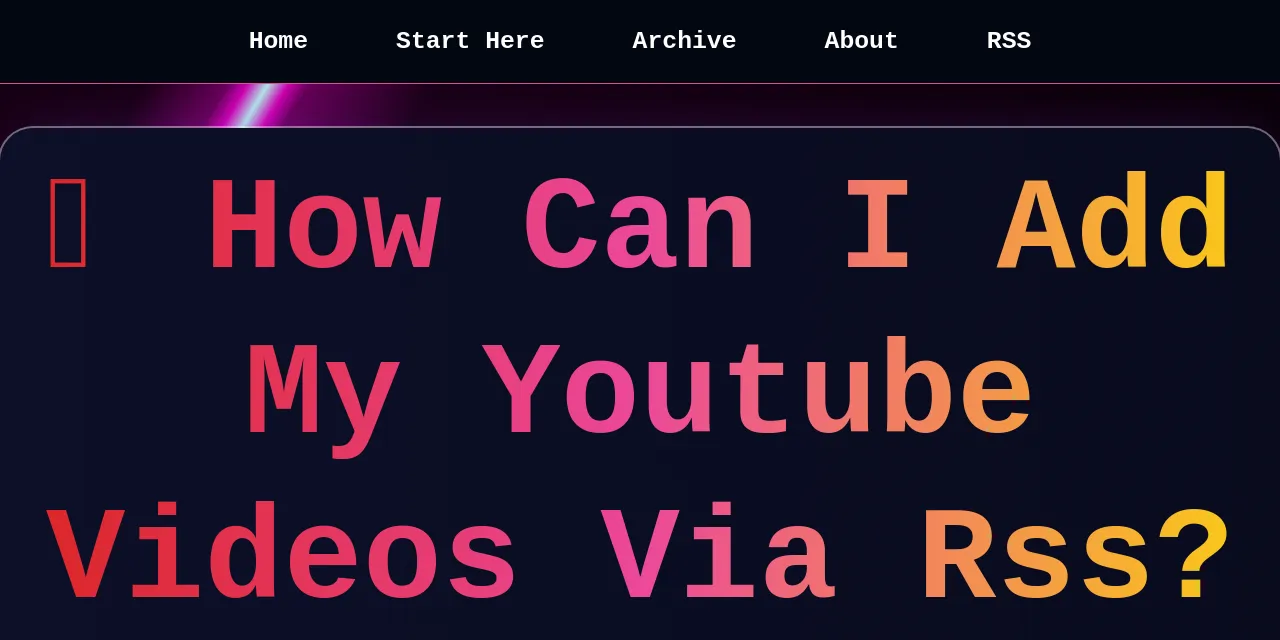Go to the Start Here page

(x=470, y=41)
